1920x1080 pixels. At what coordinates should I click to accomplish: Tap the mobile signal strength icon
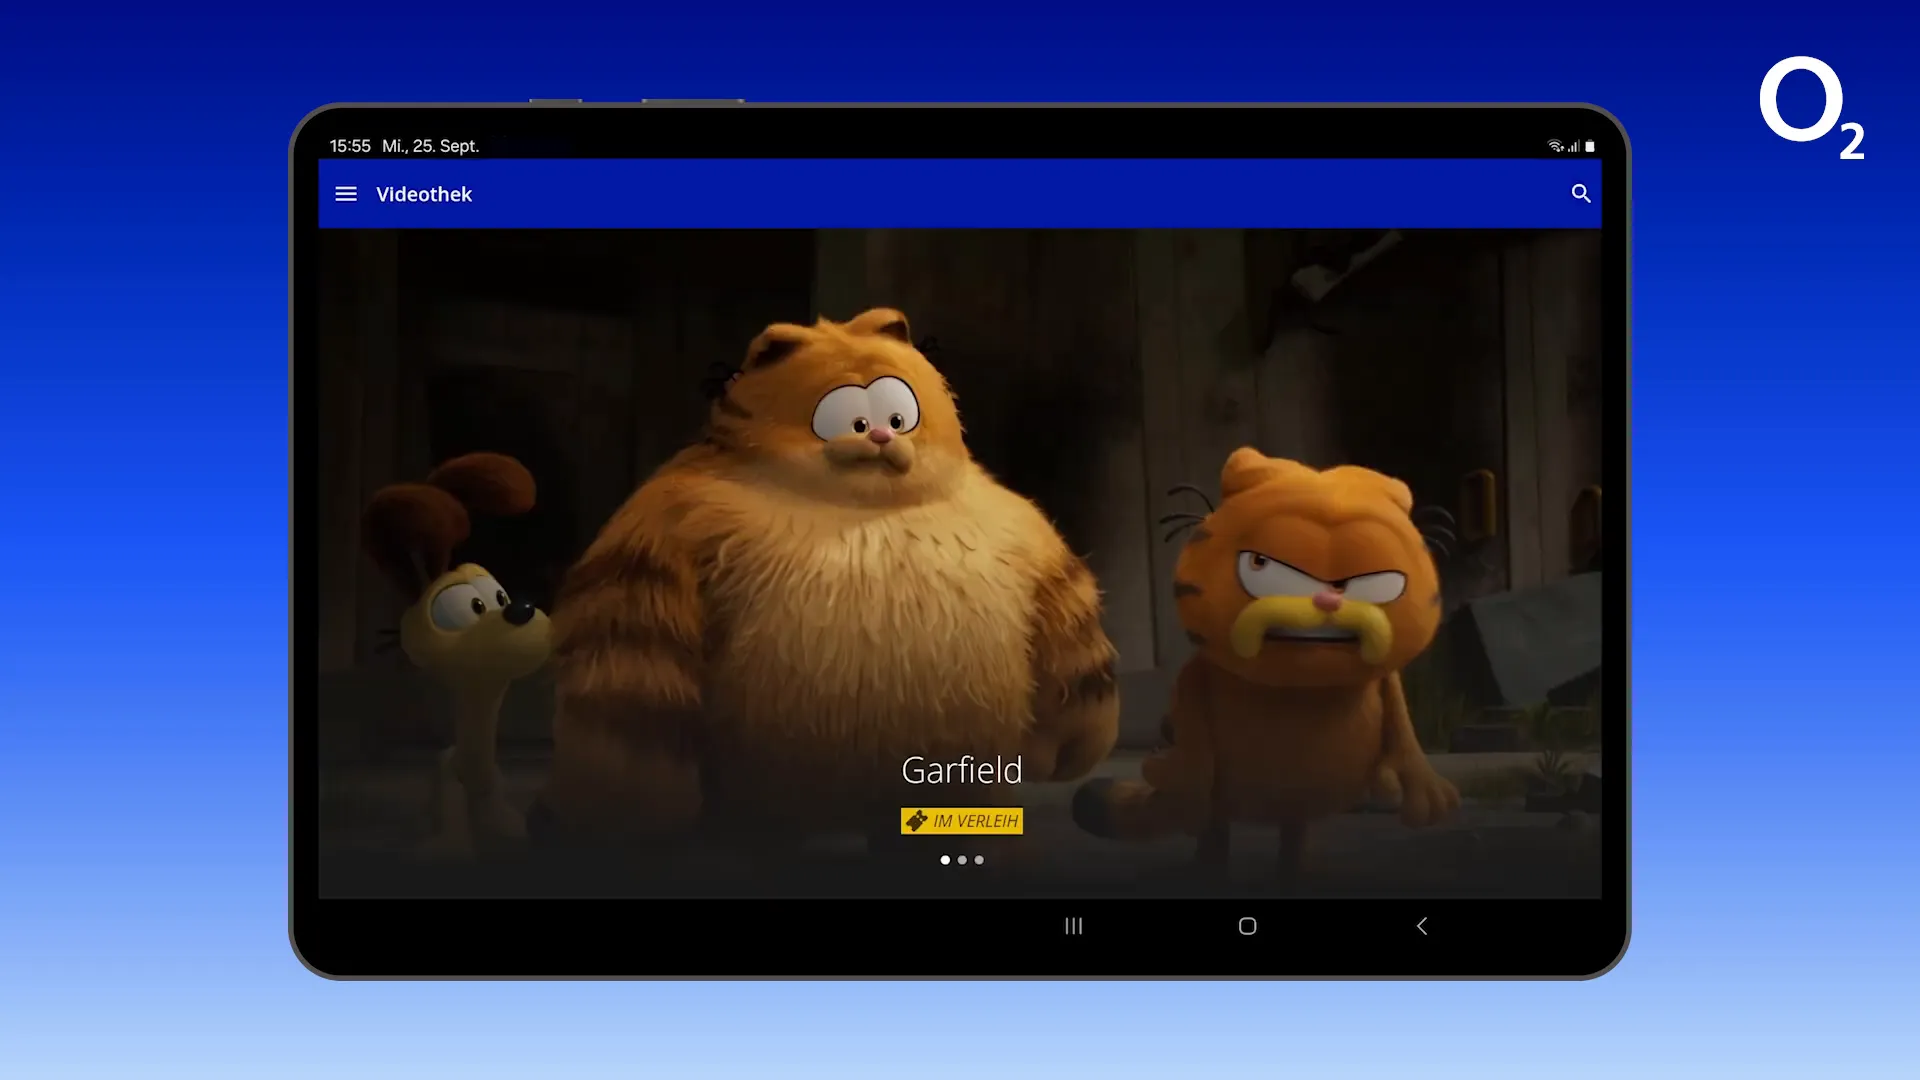pos(1574,146)
